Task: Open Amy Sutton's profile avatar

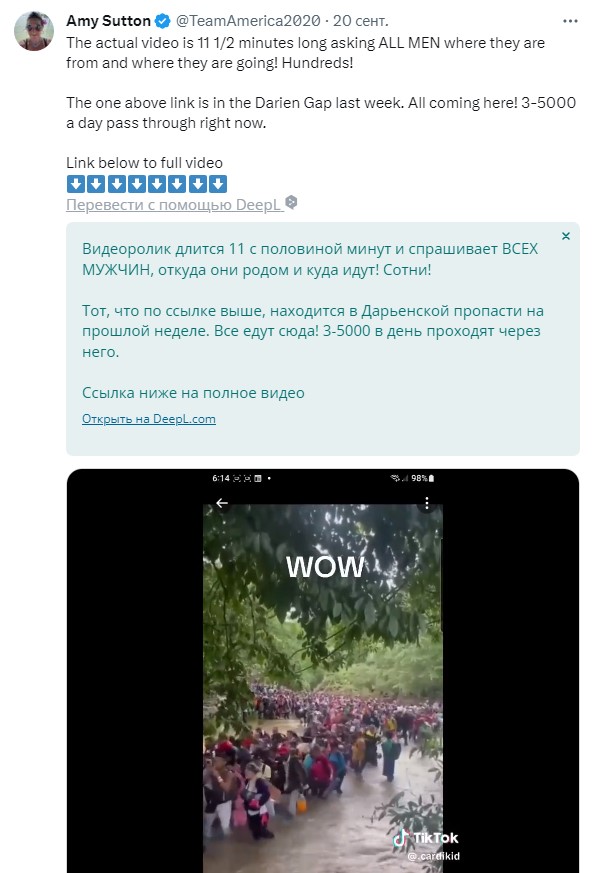Action: coord(34,31)
